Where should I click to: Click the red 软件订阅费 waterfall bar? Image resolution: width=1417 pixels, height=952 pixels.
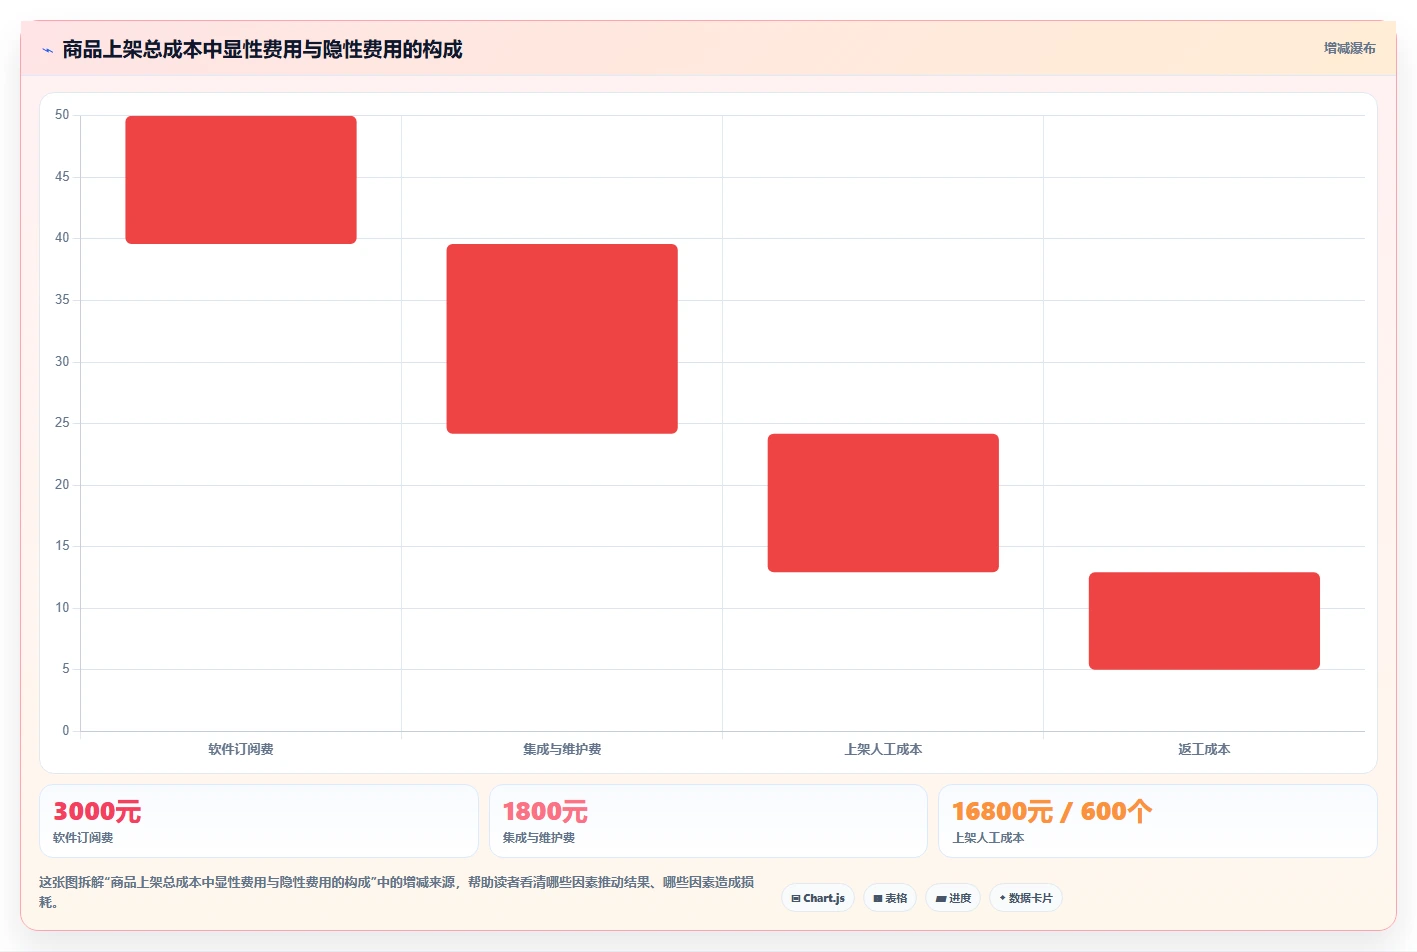pyautogui.click(x=241, y=180)
